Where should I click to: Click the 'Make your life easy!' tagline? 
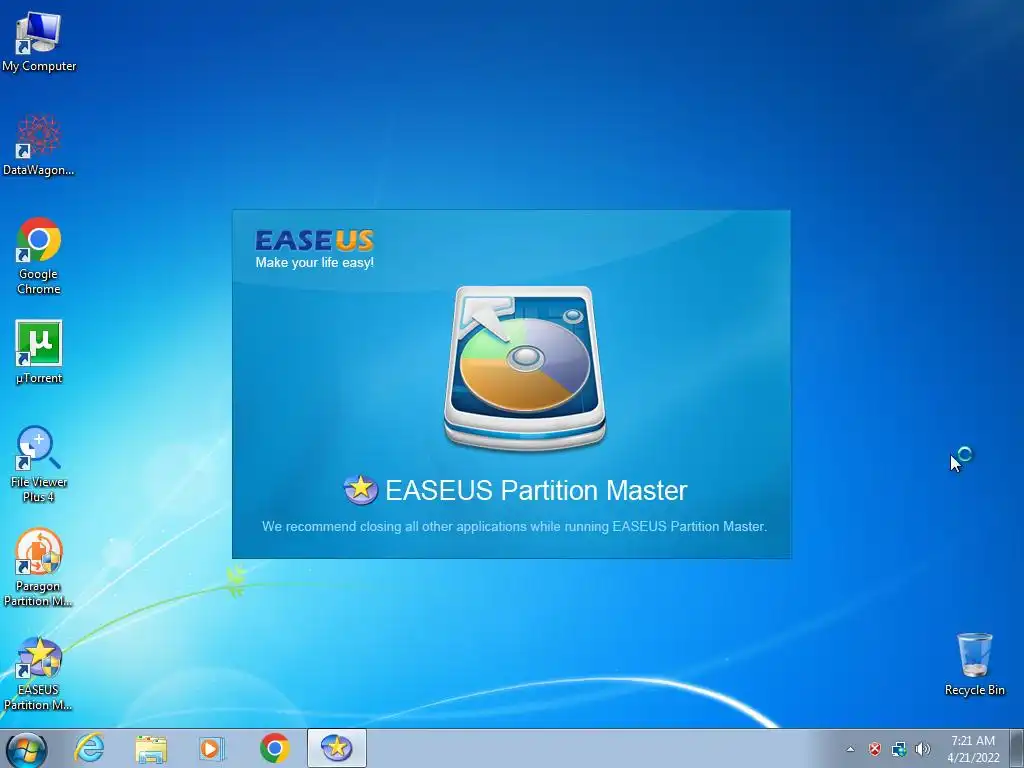tap(314, 263)
